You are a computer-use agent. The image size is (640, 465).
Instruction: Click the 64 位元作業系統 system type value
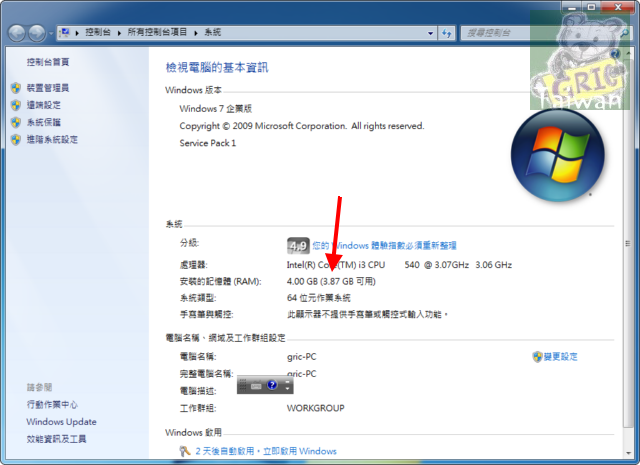click(319, 298)
